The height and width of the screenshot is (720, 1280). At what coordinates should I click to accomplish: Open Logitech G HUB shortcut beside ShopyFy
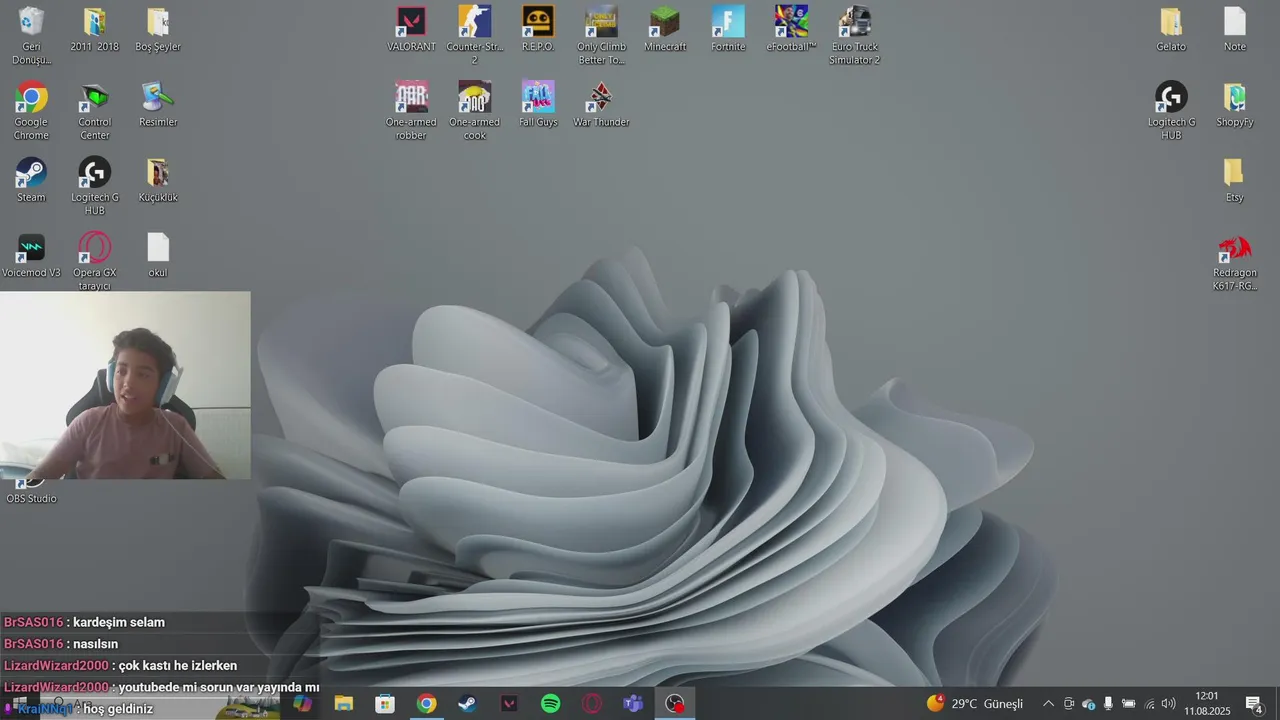pos(1171,110)
